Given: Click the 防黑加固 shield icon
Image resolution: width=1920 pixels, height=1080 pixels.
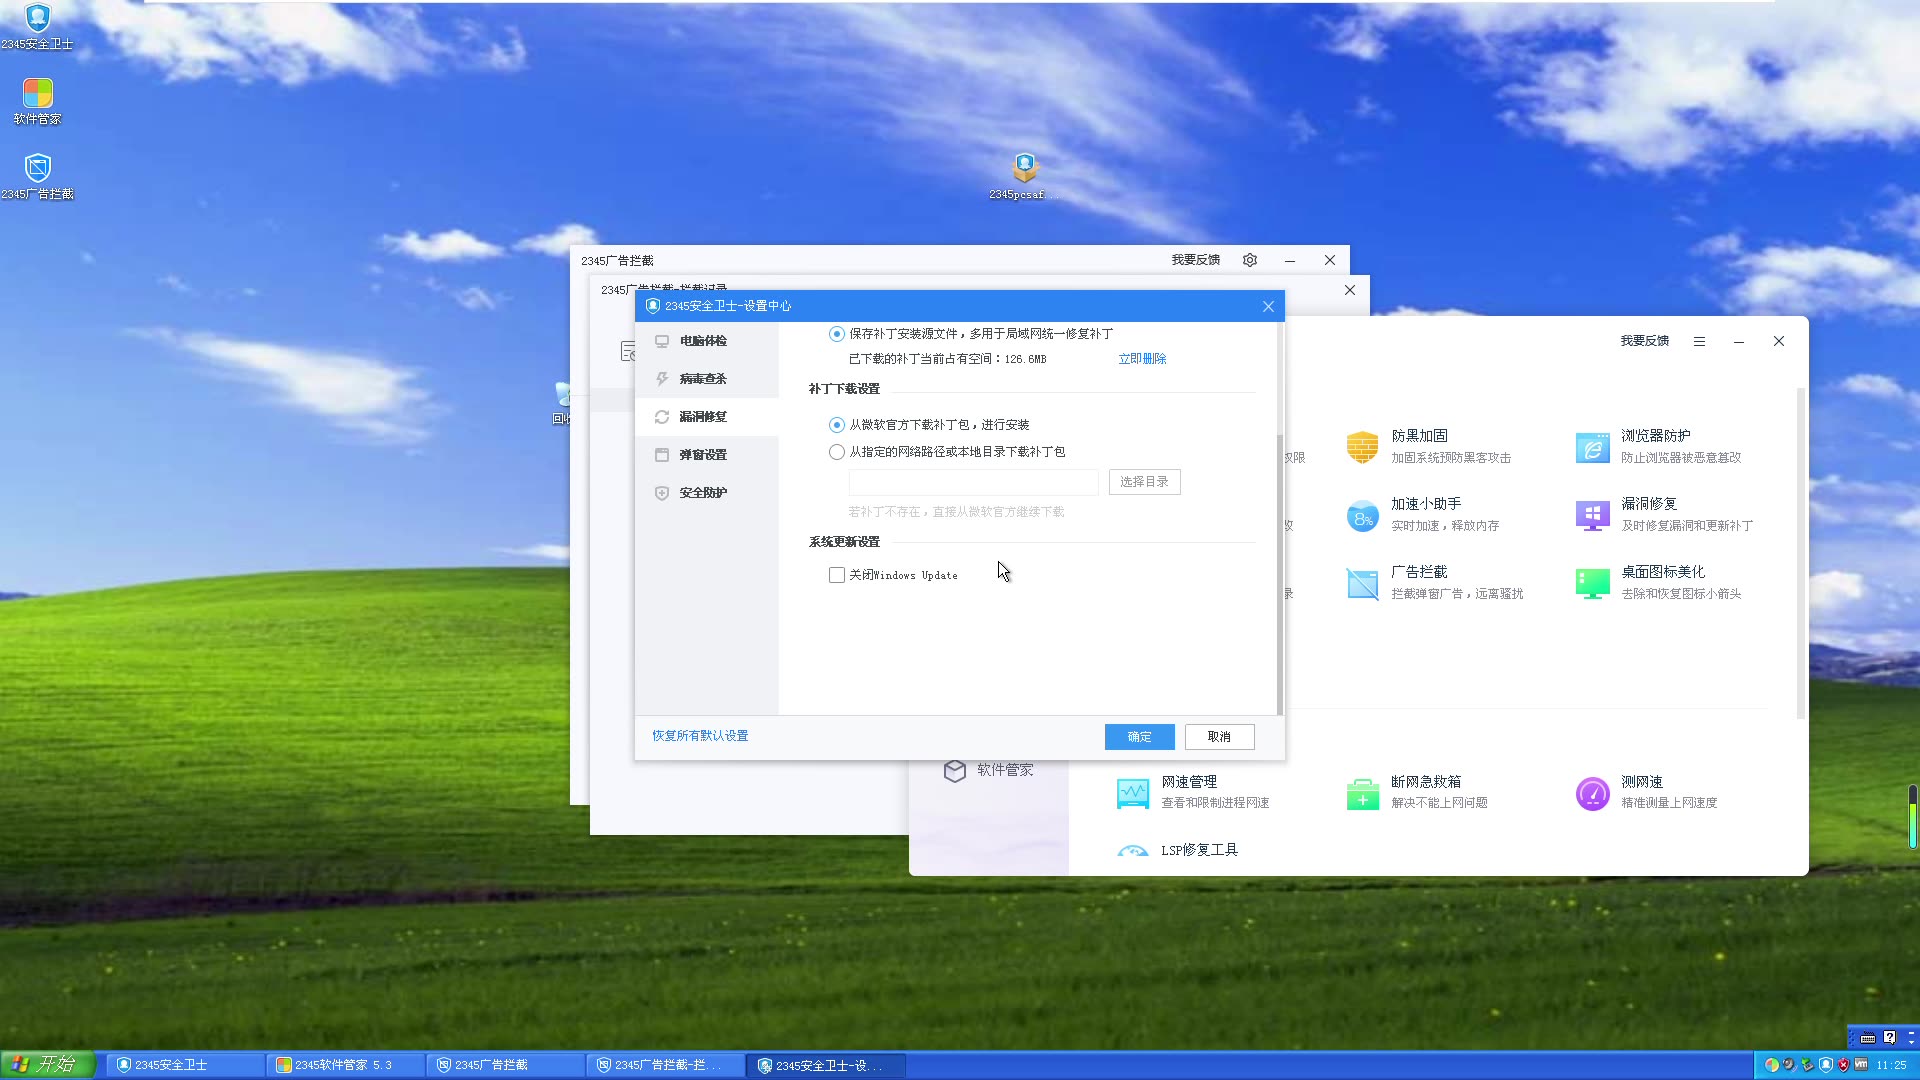Looking at the screenshot, I should click(1362, 447).
